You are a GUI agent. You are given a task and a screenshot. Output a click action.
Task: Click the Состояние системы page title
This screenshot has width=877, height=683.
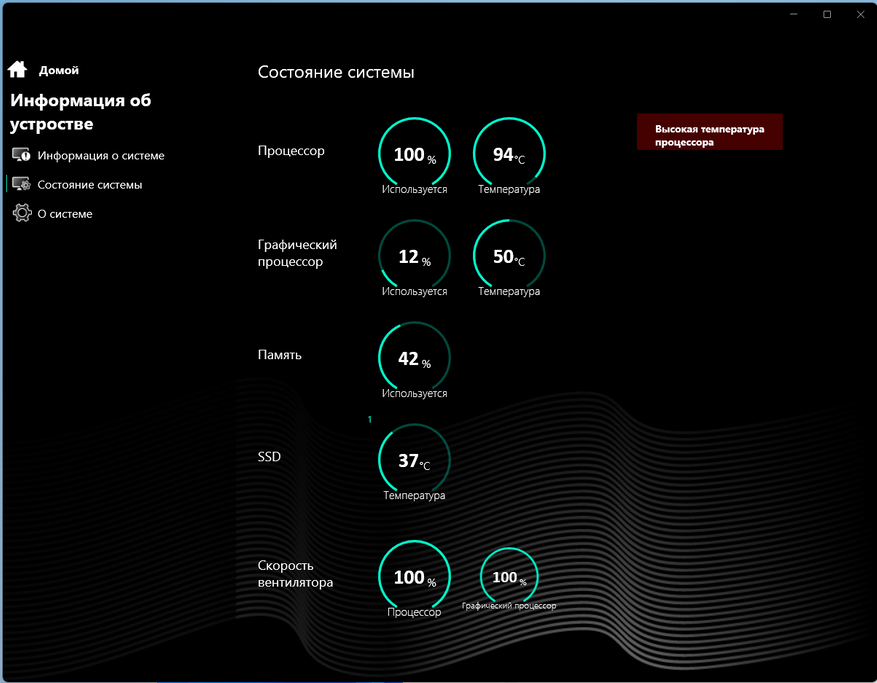(x=336, y=72)
